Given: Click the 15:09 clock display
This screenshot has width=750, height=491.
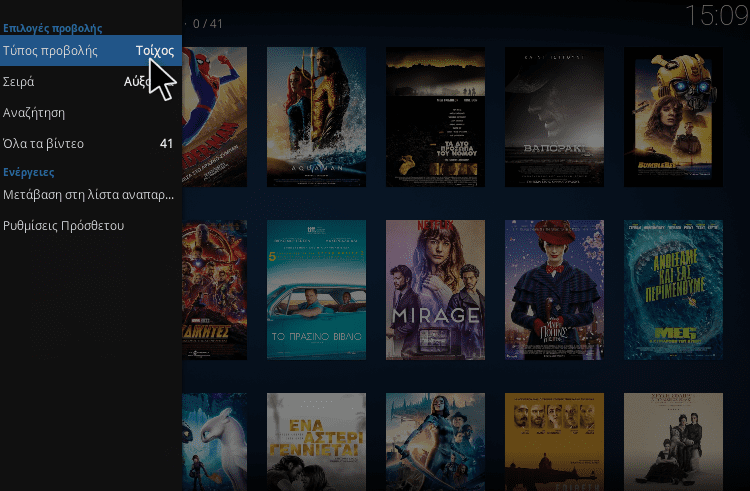Looking at the screenshot, I should pos(717,15).
